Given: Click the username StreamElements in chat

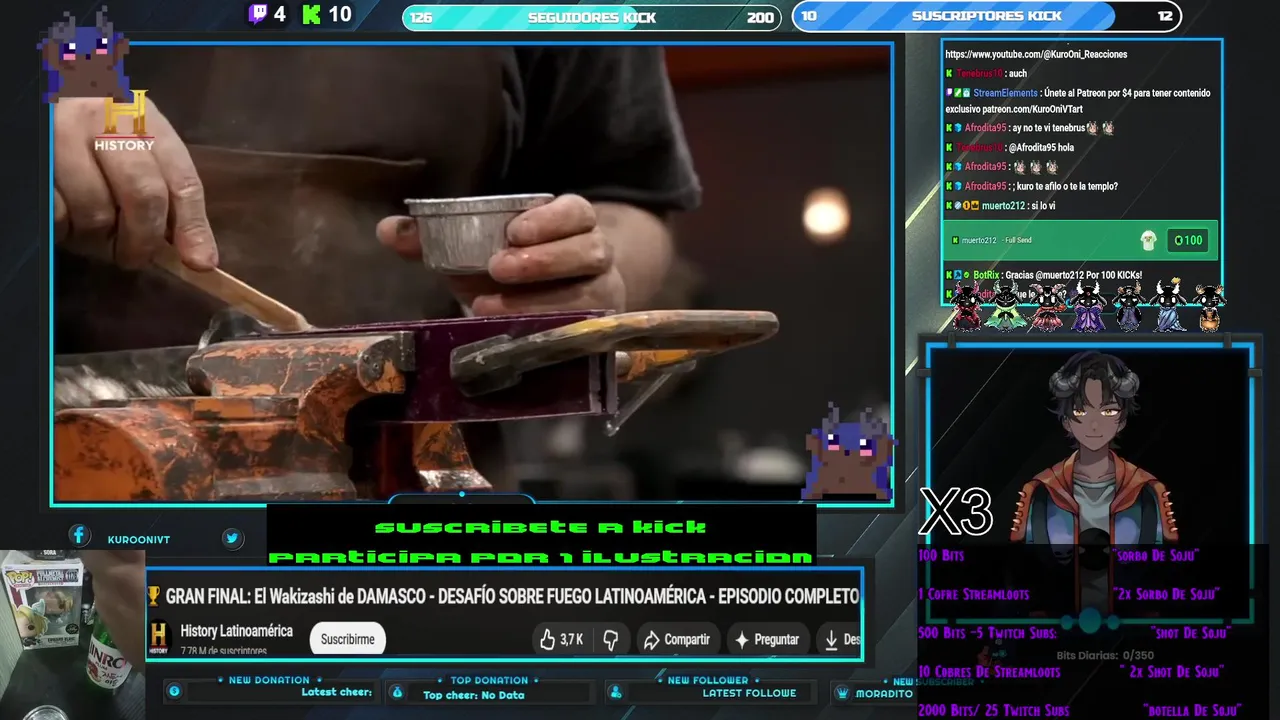Looking at the screenshot, I should point(1005,93).
